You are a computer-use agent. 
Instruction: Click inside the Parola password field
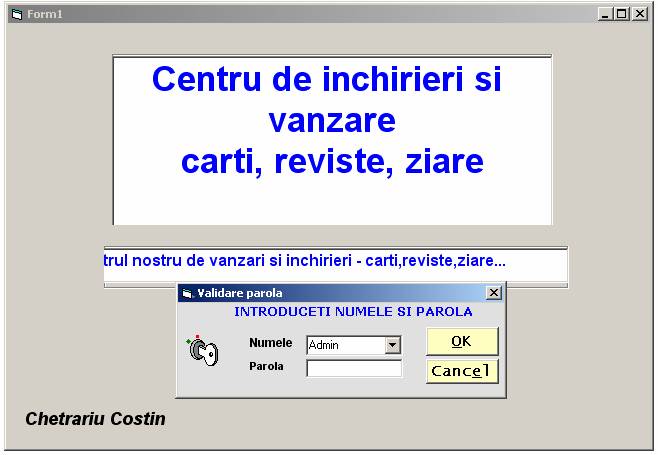[353, 368]
